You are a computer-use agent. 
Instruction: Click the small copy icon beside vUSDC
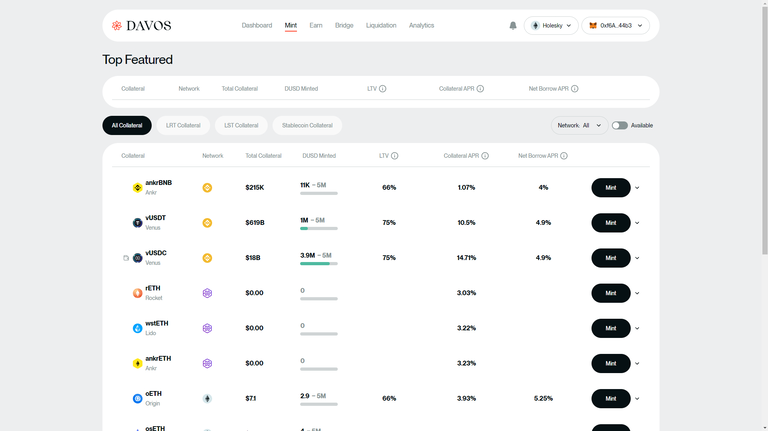(126, 258)
